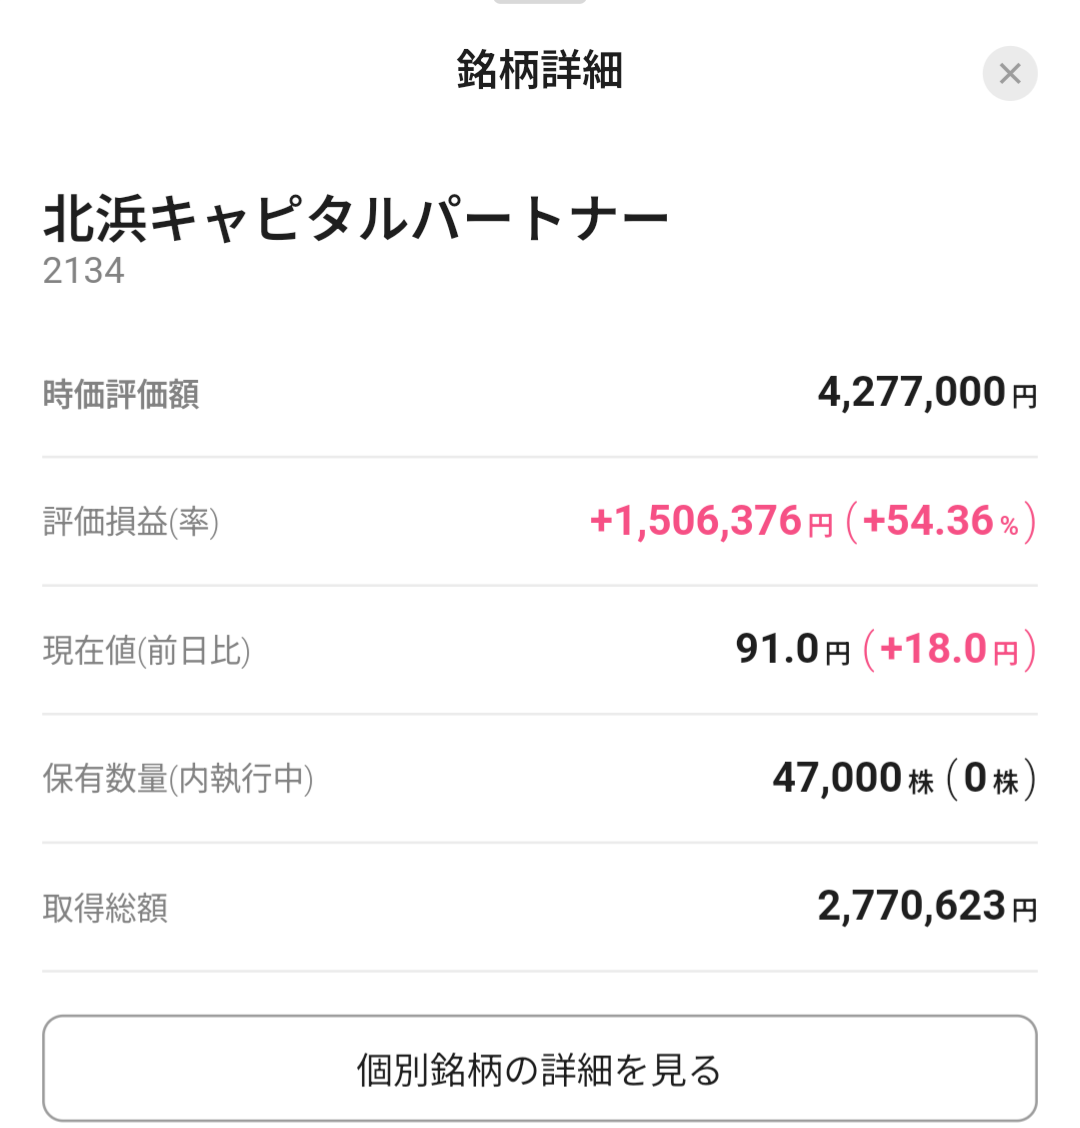Tap the 時価評価額 label
This screenshot has height=1128, width=1080.
pyautogui.click(x=121, y=394)
